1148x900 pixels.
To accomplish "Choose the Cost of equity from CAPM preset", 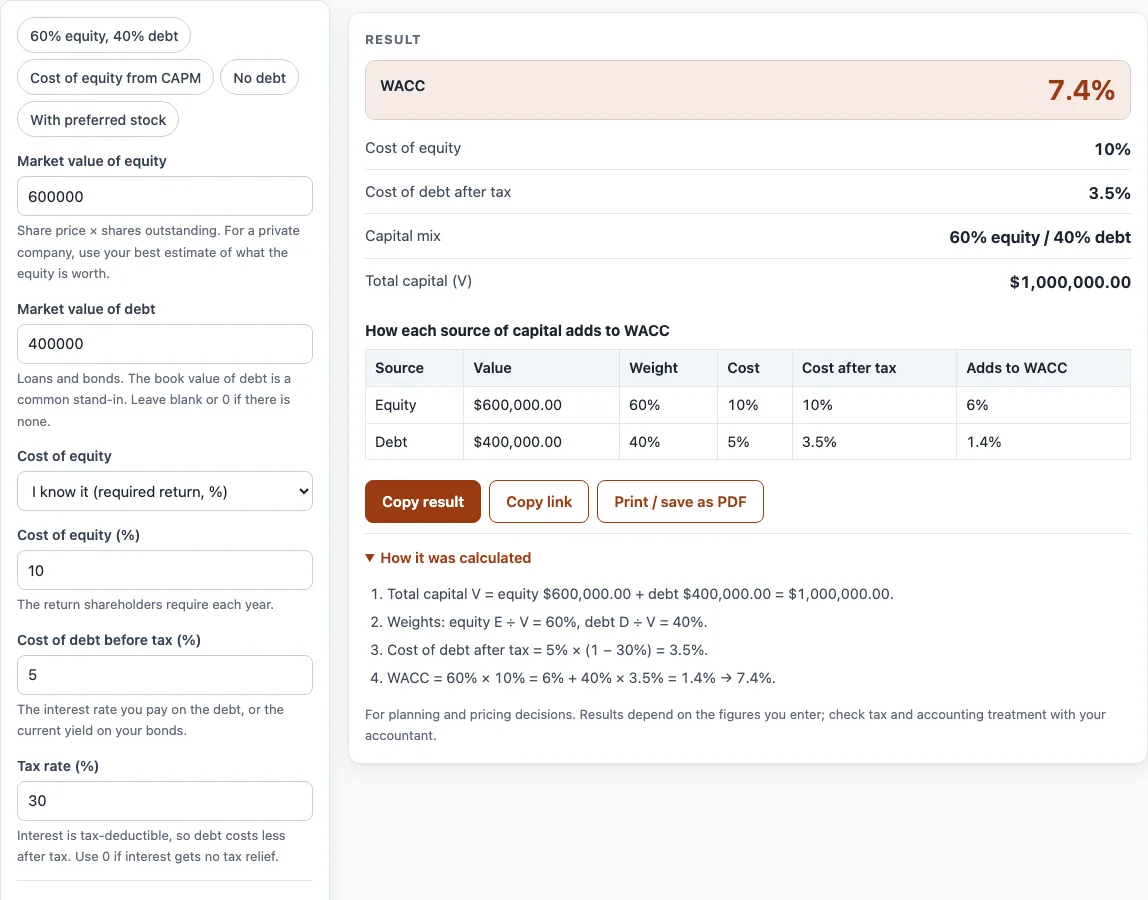I will 116,78.
